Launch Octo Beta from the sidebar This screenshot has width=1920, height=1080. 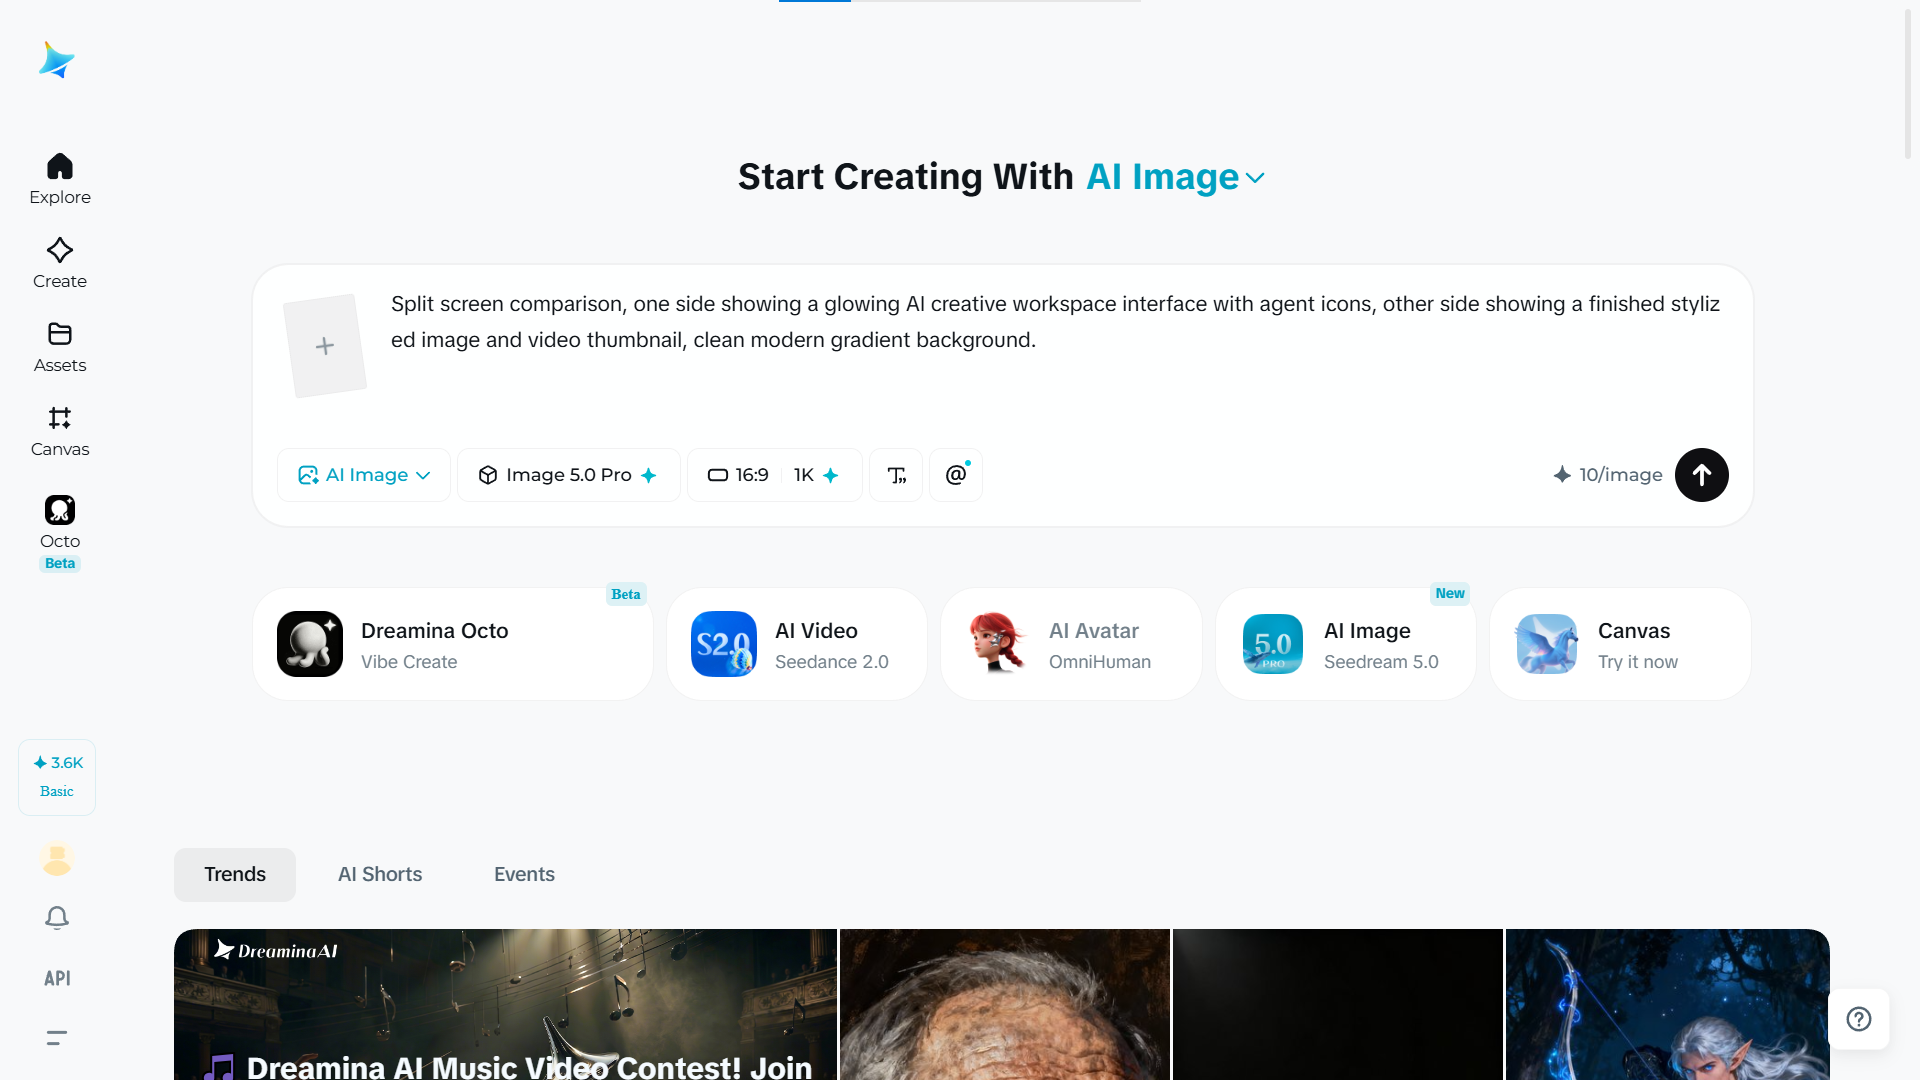pos(60,532)
